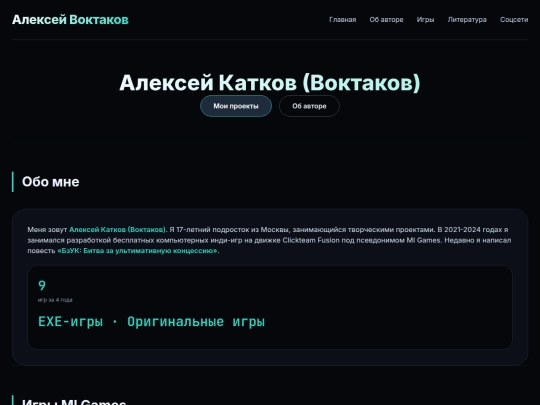Viewport: 540px width, 405px height.
Task: Click the number 9 stat
Action: click(42, 285)
